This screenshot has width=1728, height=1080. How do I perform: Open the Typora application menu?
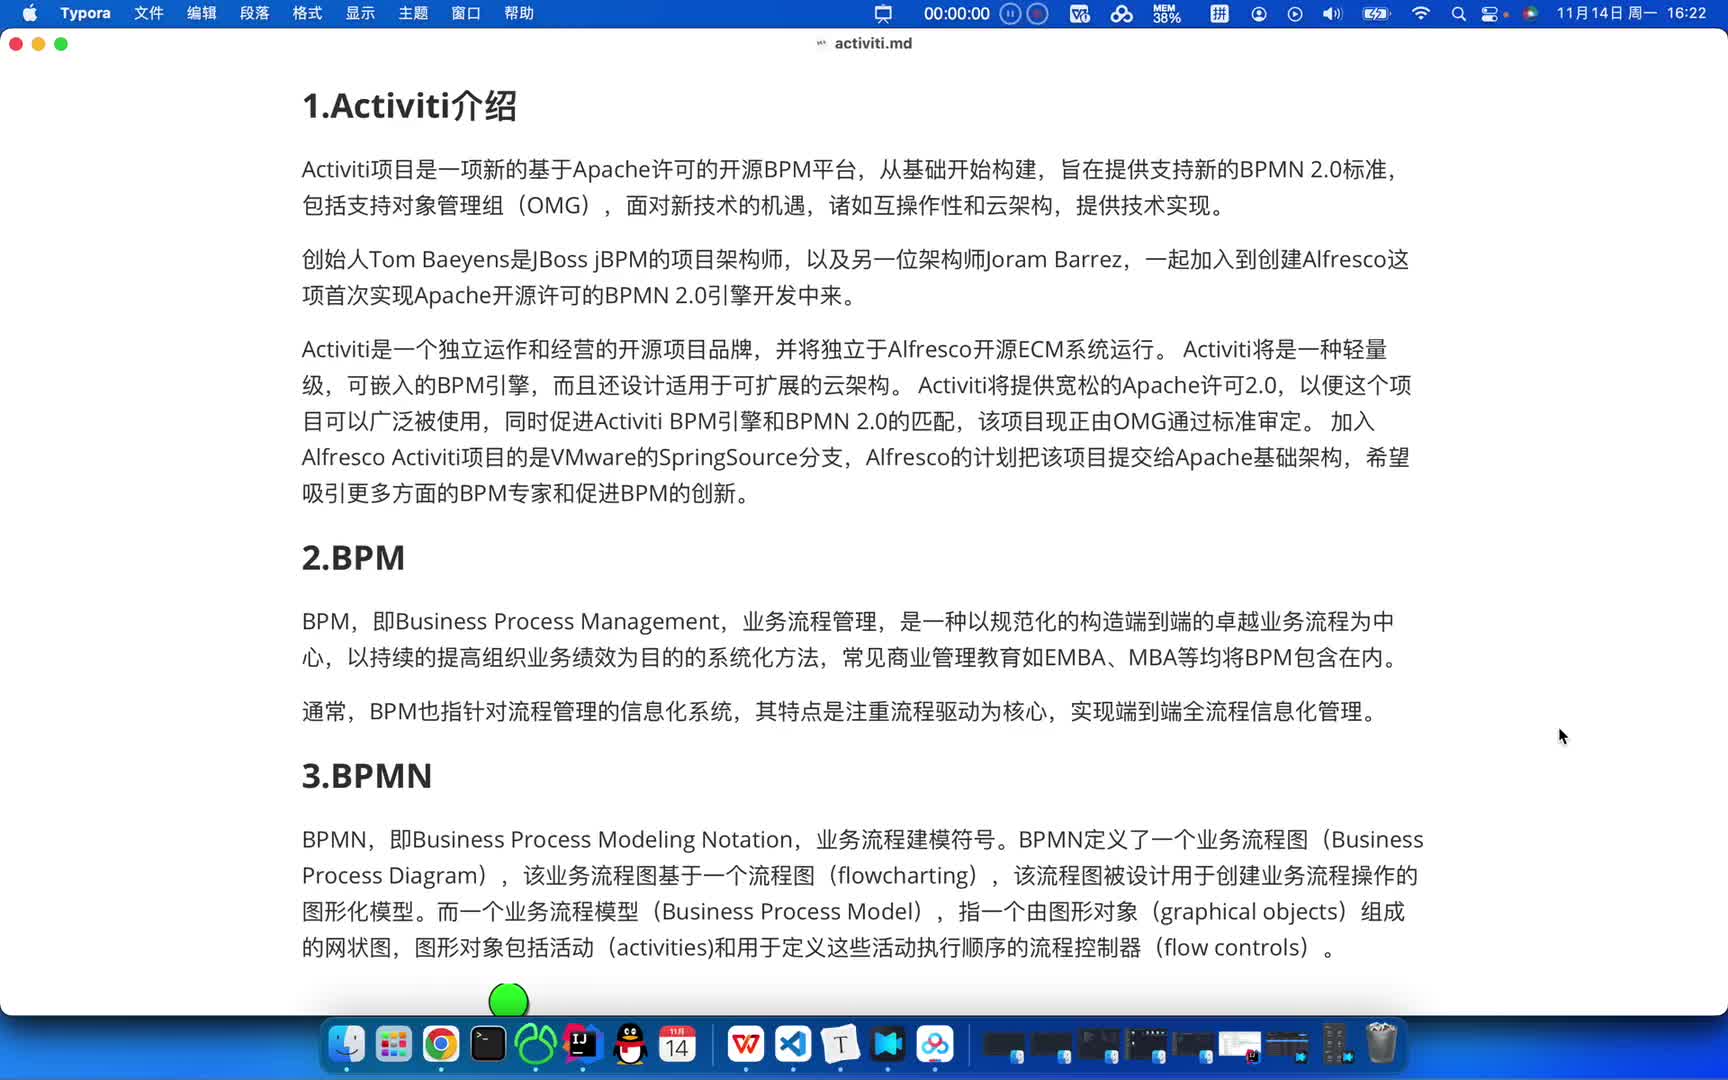85,13
